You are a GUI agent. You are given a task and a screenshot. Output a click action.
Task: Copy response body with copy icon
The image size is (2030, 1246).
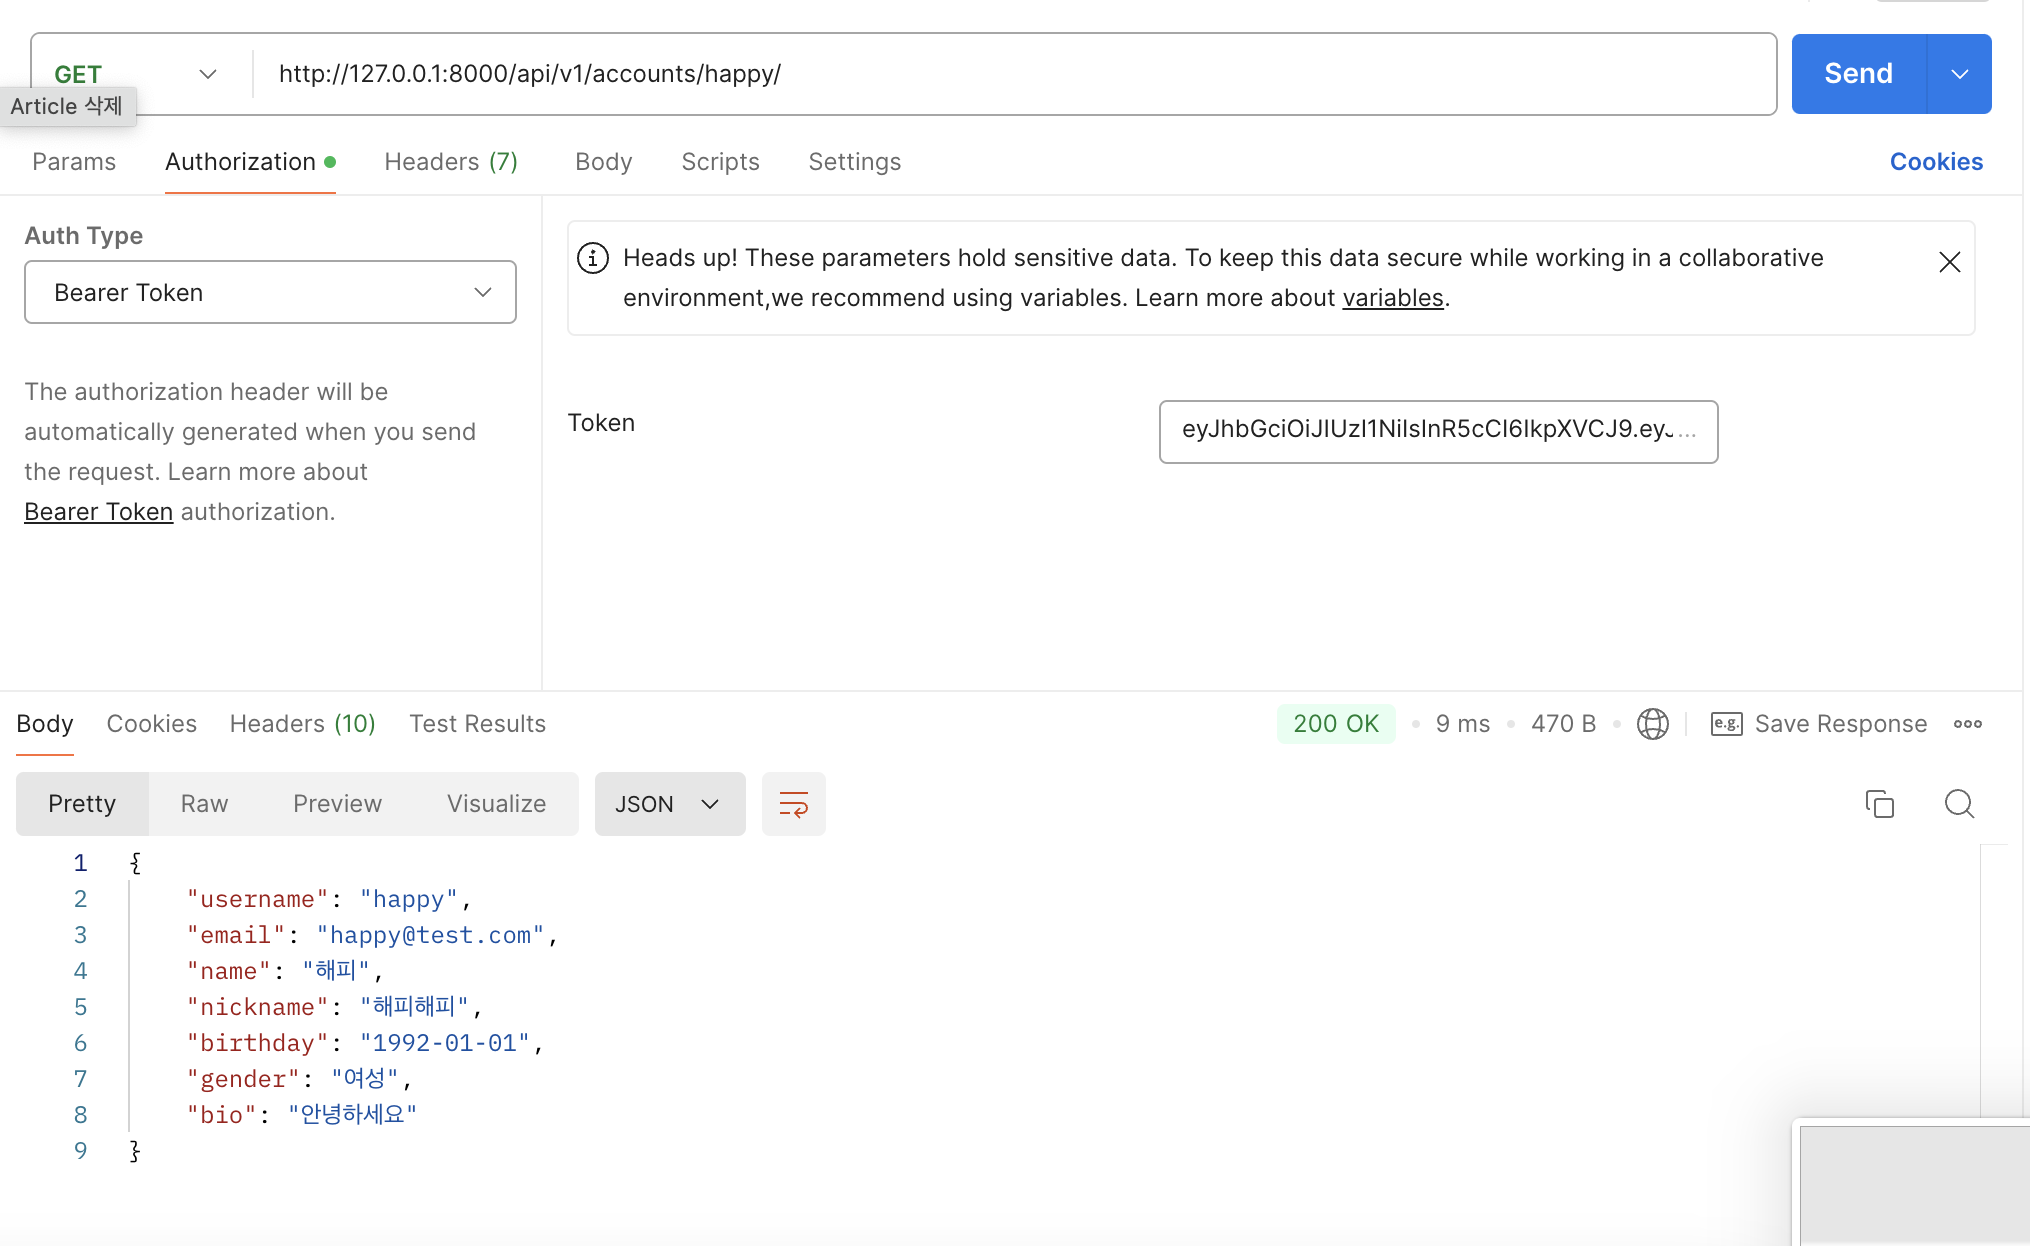click(x=1879, y=804)
